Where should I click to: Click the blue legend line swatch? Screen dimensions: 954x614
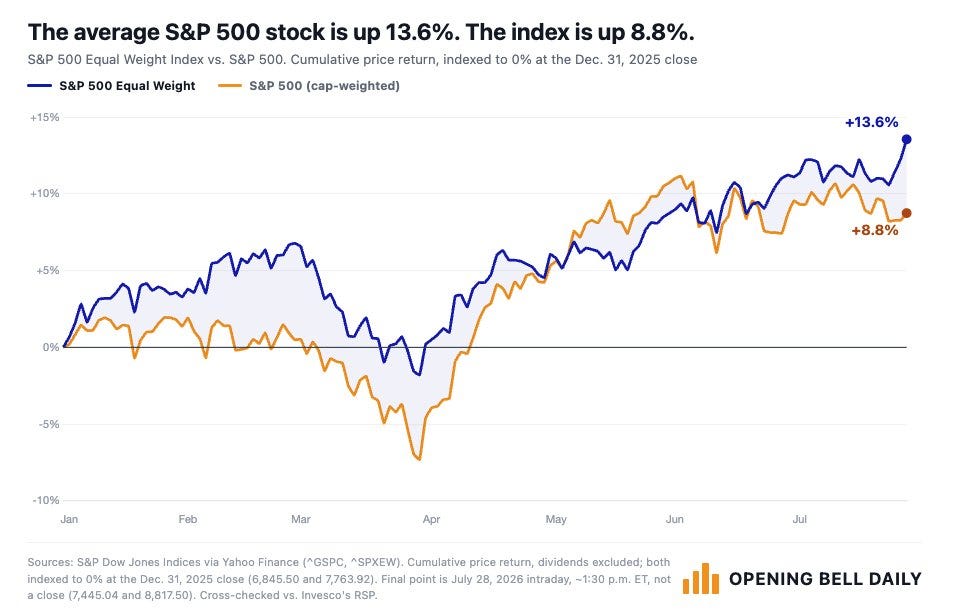click(40, 86)
